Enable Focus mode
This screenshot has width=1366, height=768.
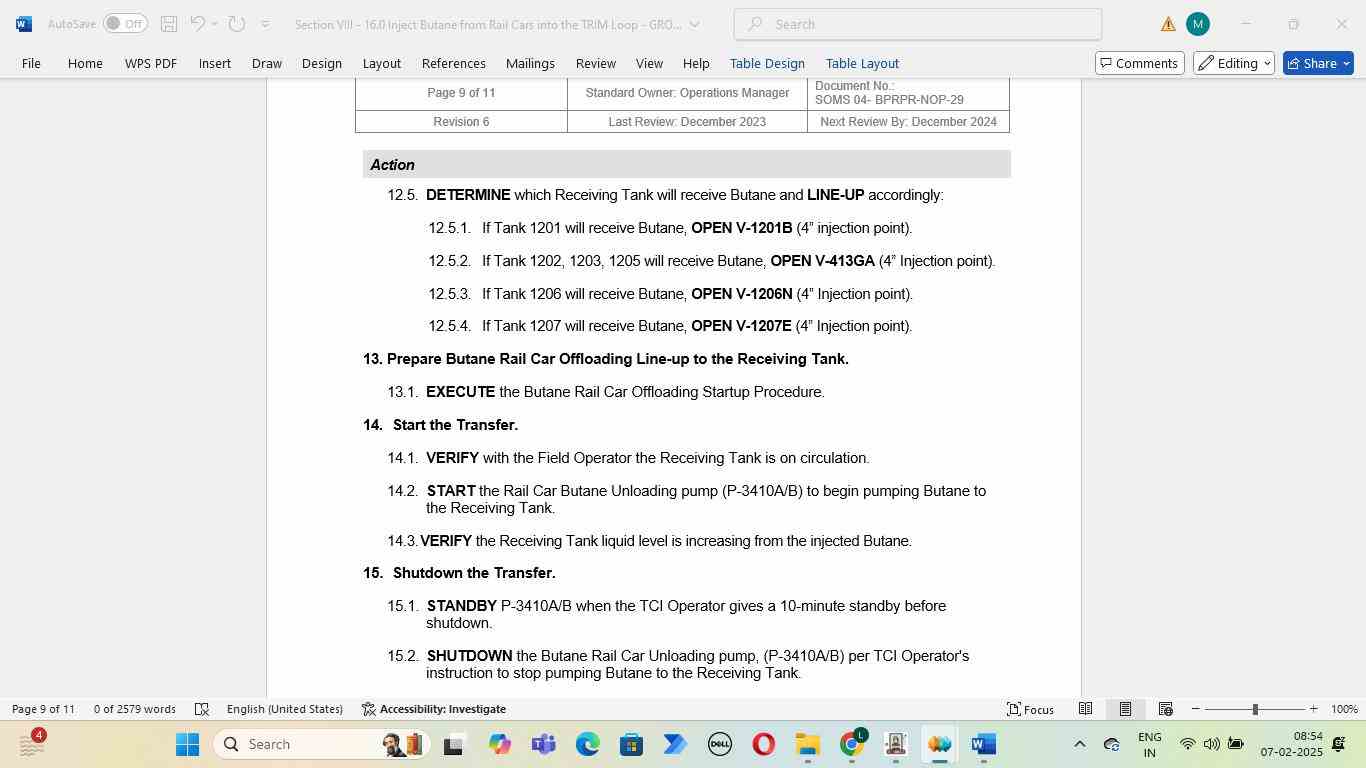[1030, 709]
